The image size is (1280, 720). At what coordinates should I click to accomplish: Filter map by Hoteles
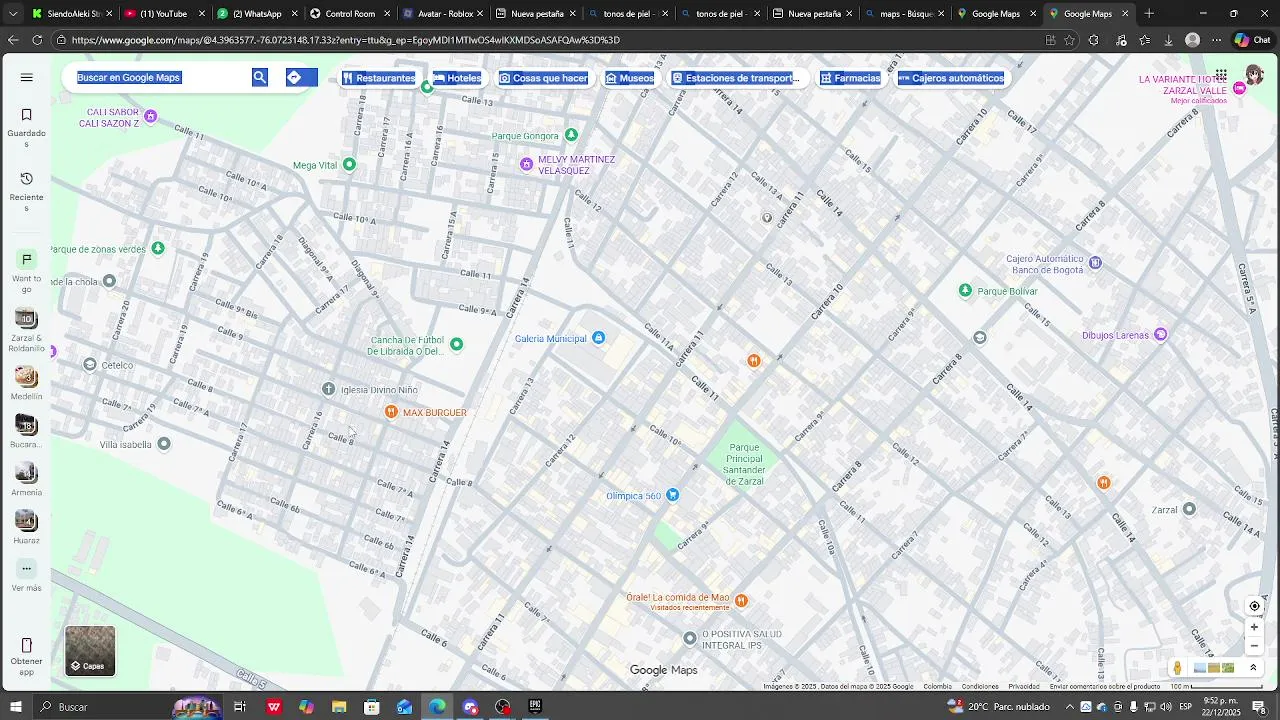point(457,78)
